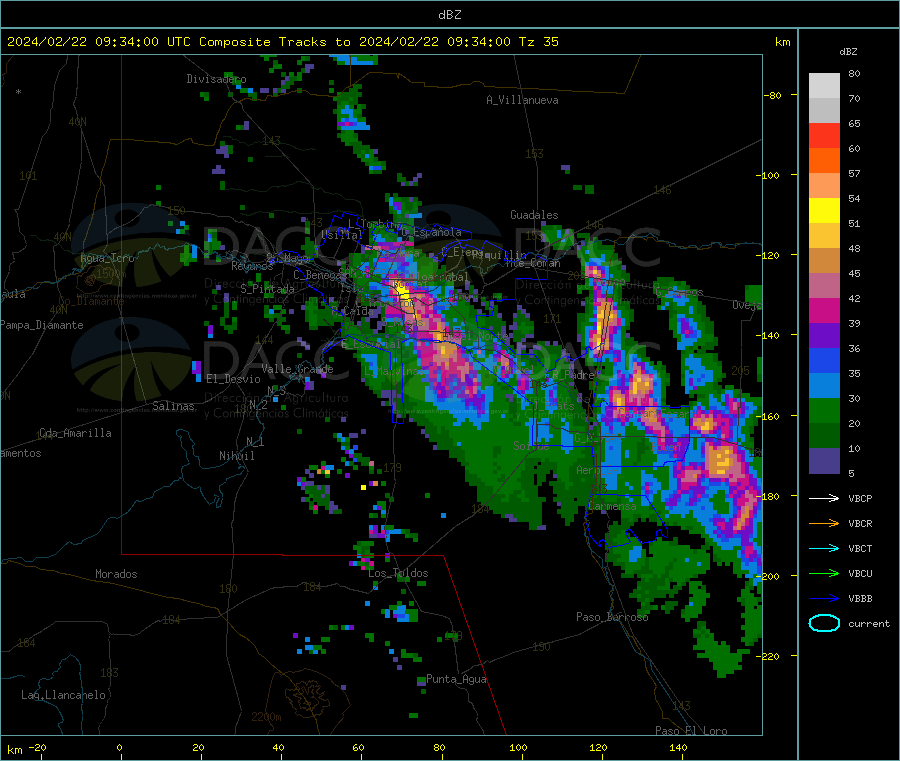
Task: Click the 'Tz 35' header text
Action: point(538,42)
